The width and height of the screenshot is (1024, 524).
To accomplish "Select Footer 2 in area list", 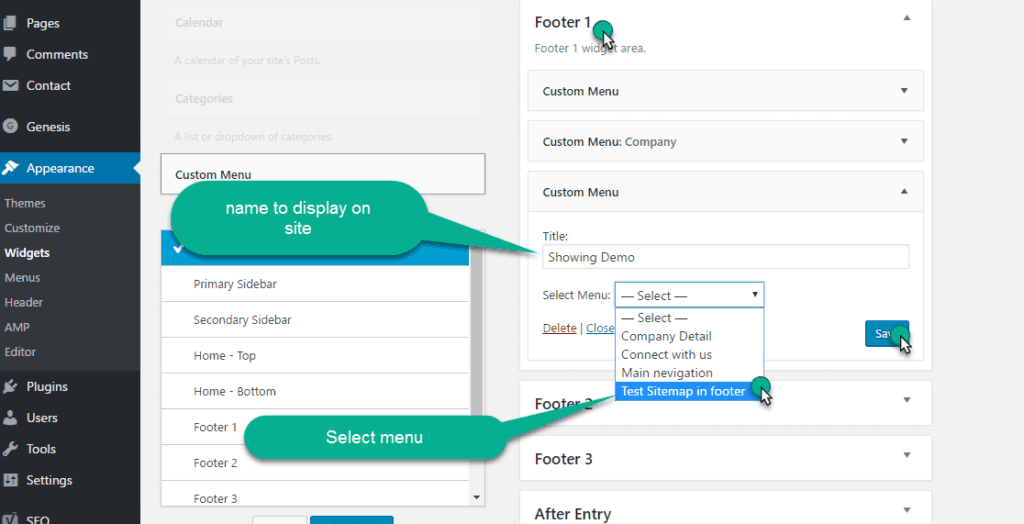I will coord(315,463).
